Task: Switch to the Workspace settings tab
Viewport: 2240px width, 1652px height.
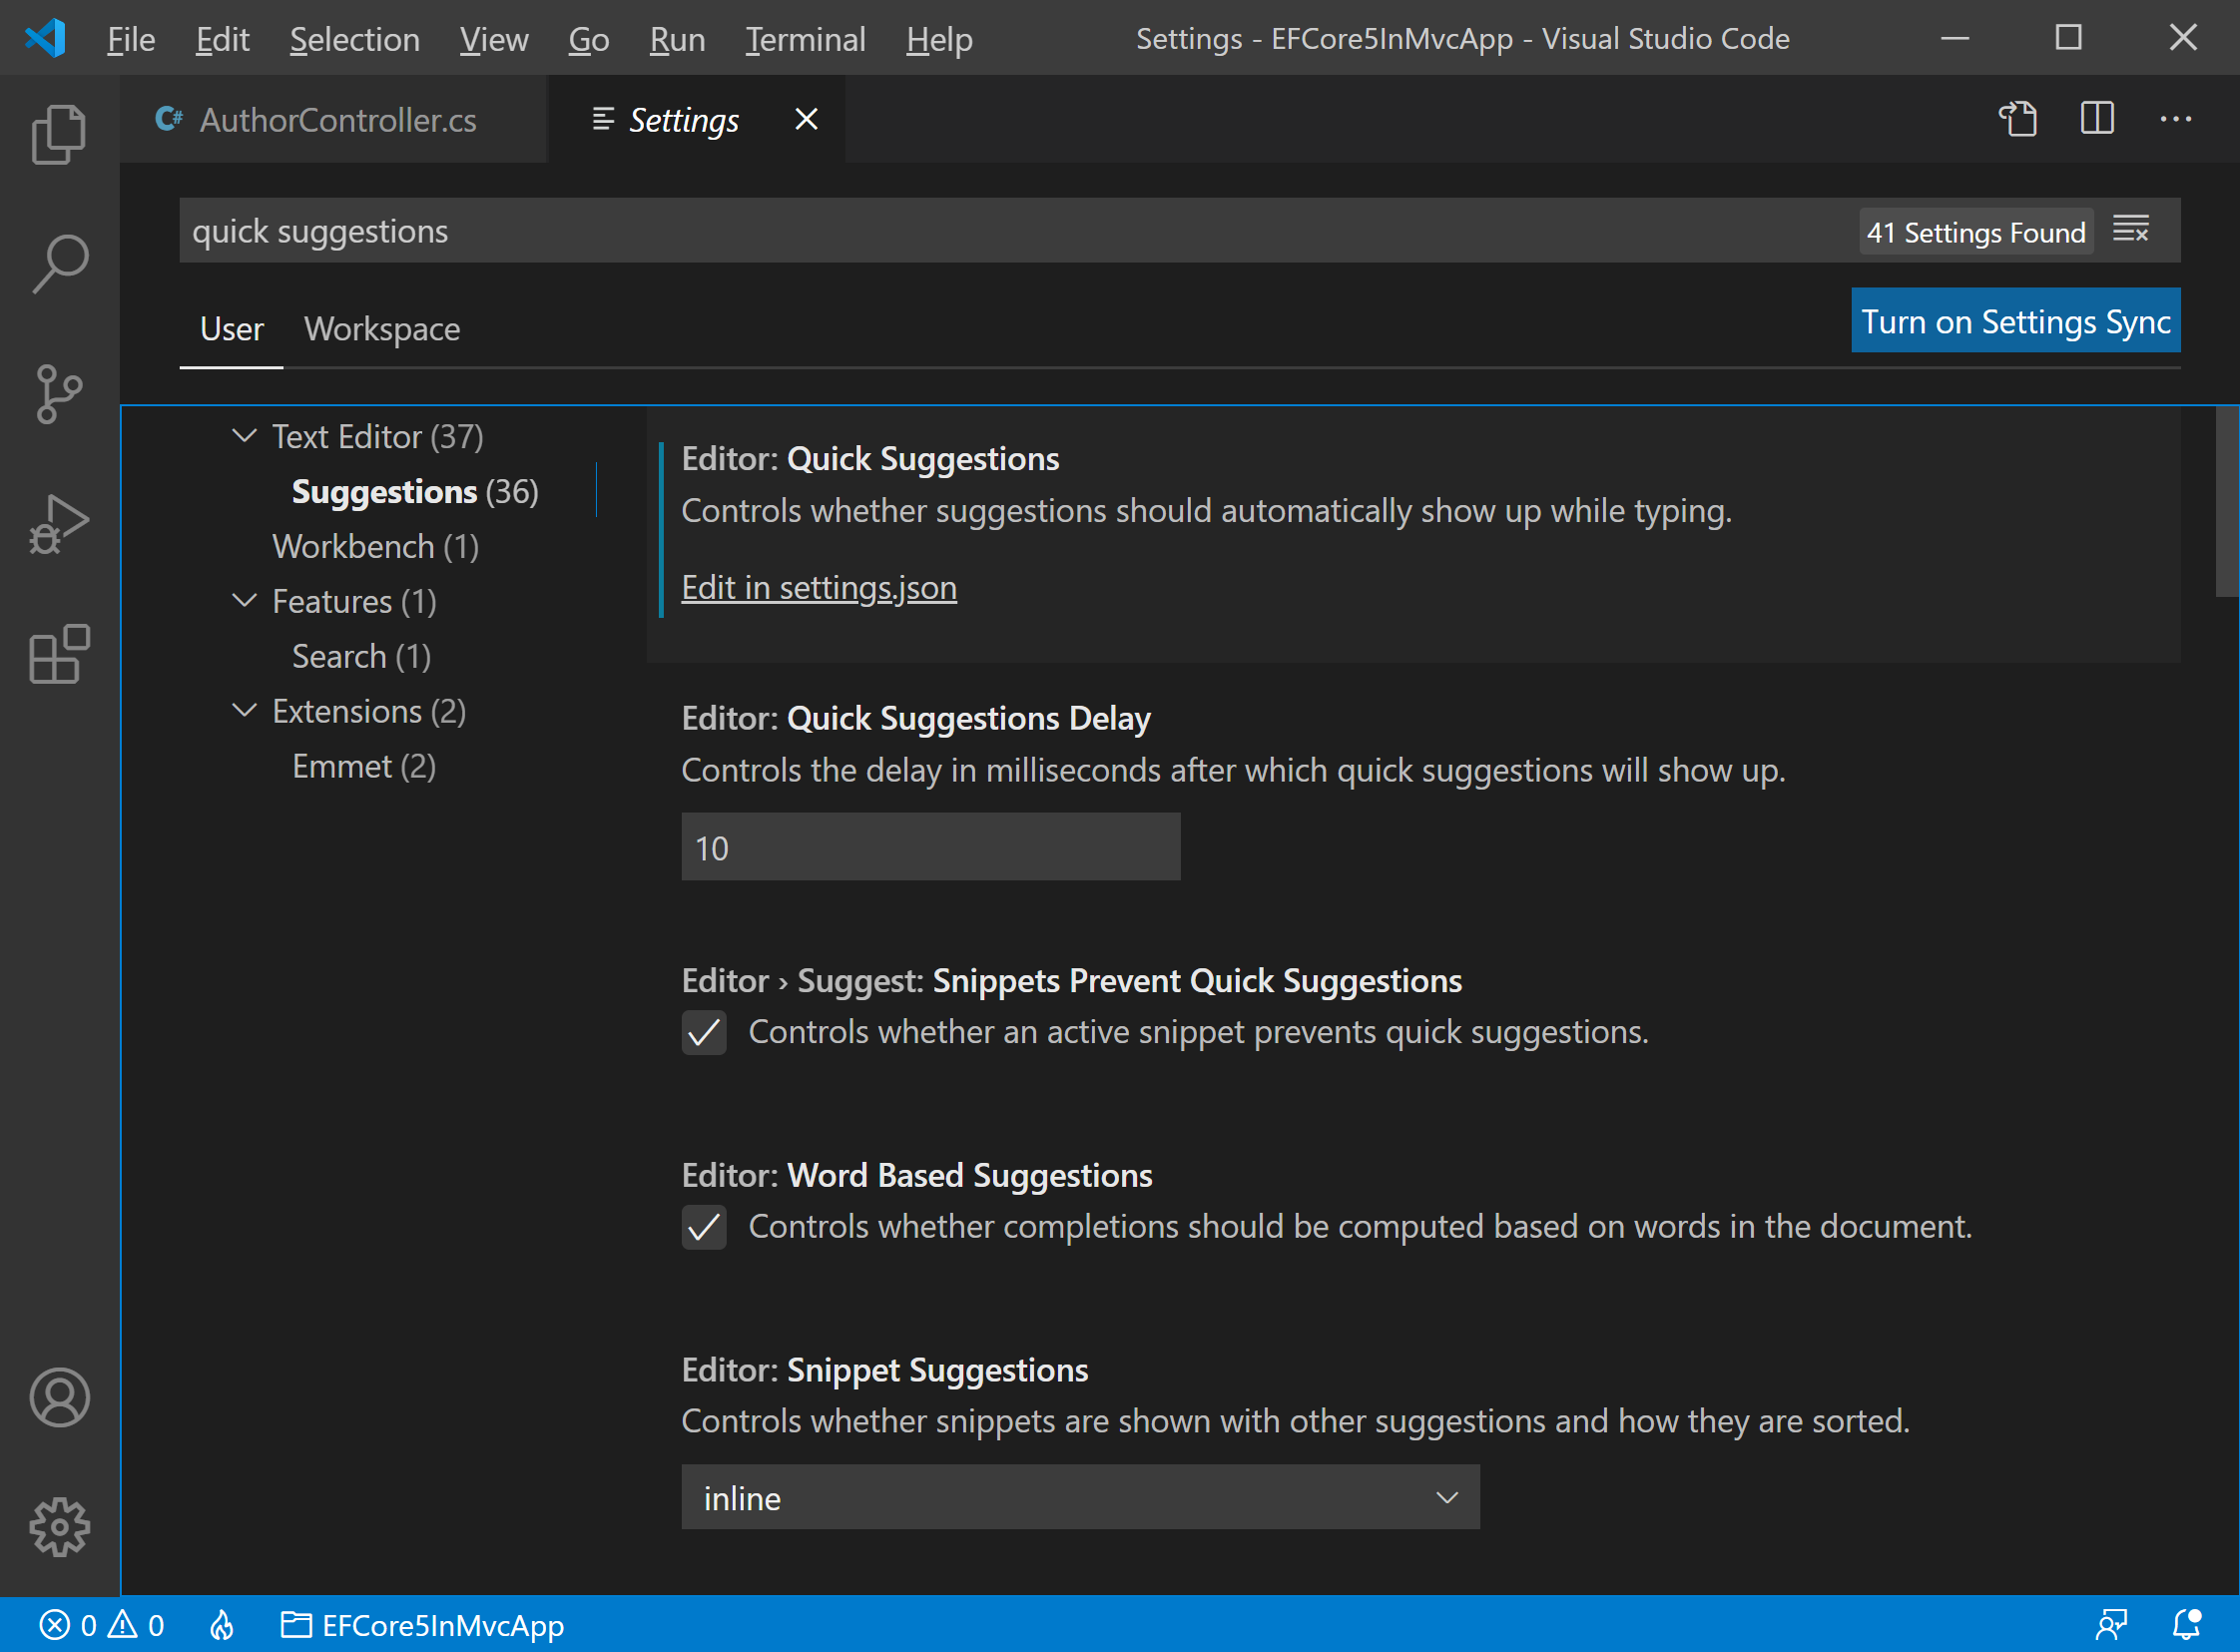Action: pos(382,329)
